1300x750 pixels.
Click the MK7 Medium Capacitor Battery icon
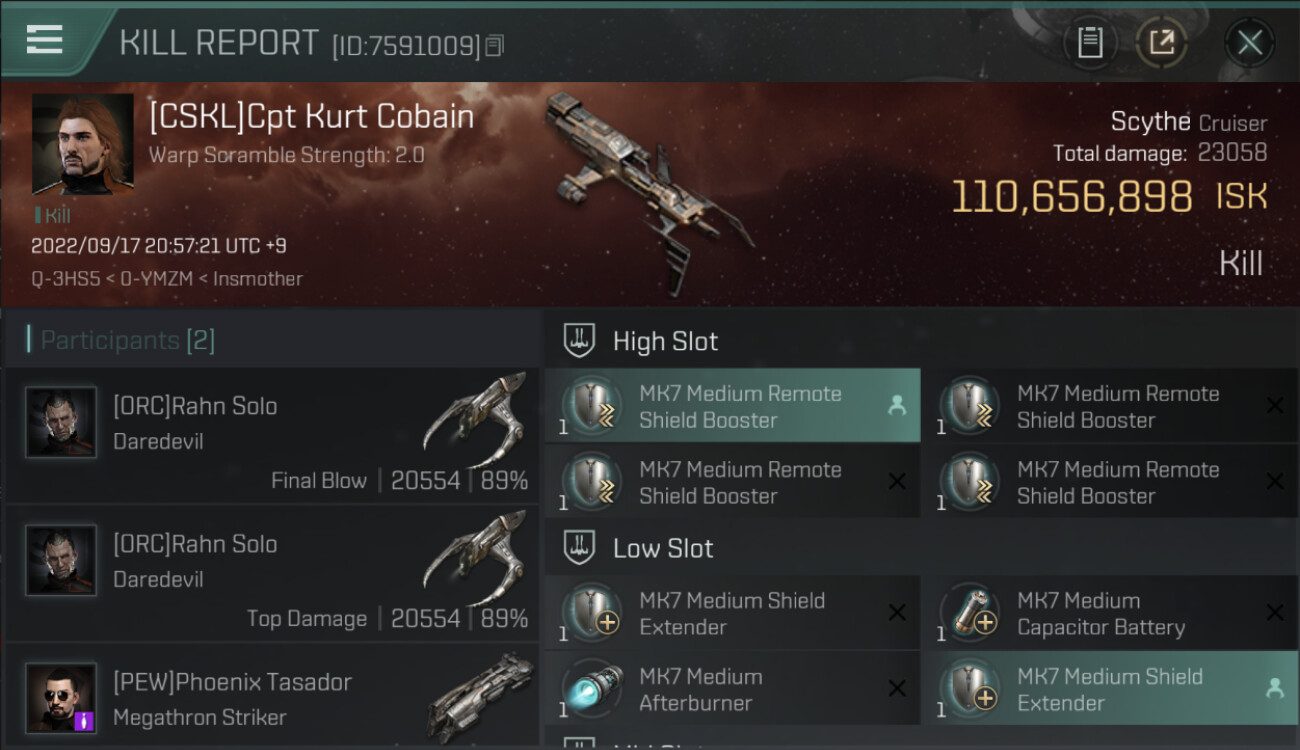coord(968,613)
